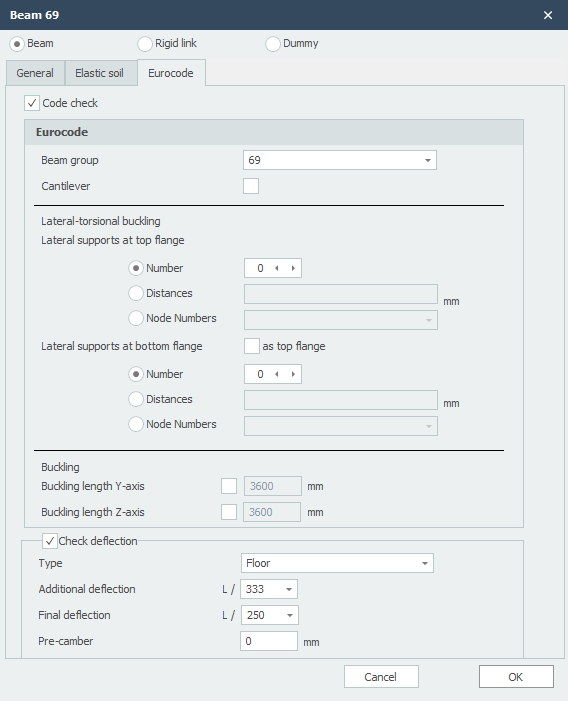Select the Rigid link radio option
The height and width of the screenshot is (701, 568).
(145, 44)
